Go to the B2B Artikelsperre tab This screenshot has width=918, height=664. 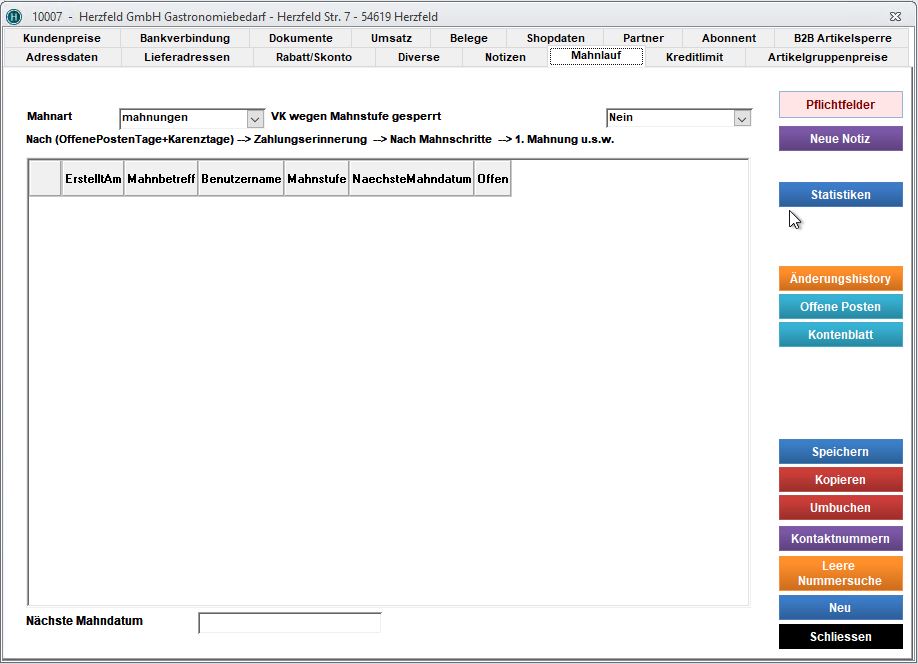828,38
